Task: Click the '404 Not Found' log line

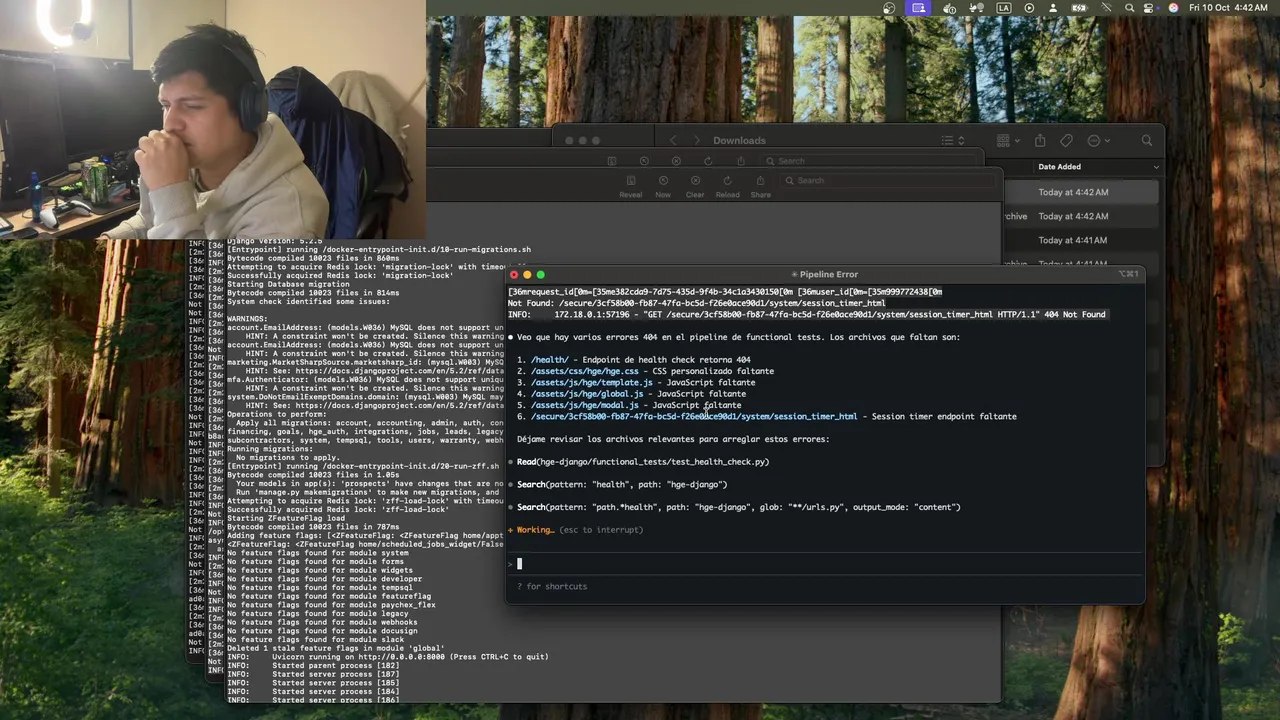Action: pos(806,315)
